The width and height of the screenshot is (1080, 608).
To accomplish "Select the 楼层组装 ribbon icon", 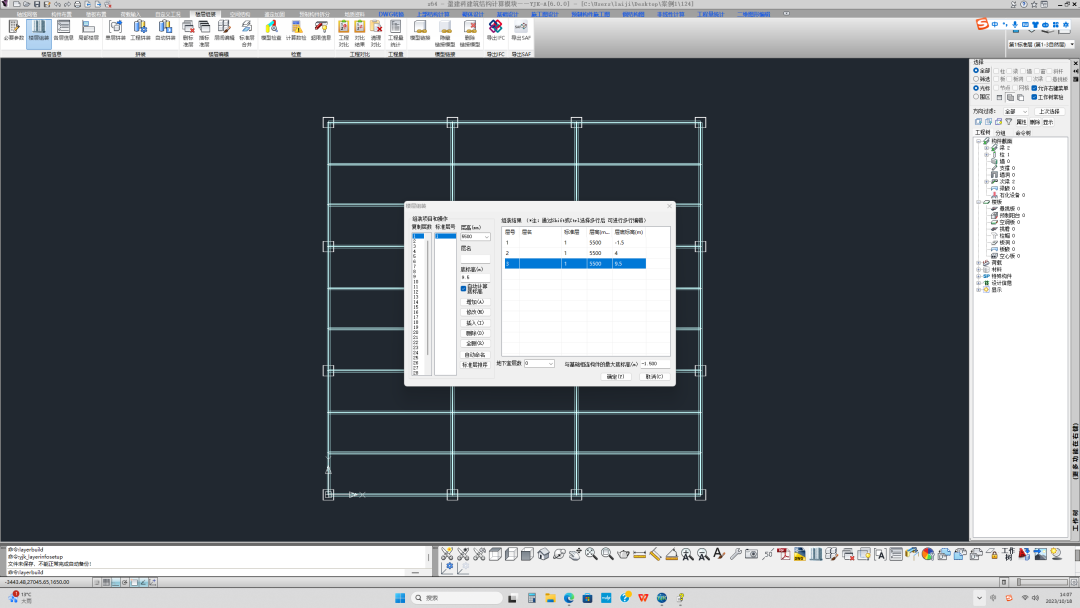I will click(x=39, y=32).
